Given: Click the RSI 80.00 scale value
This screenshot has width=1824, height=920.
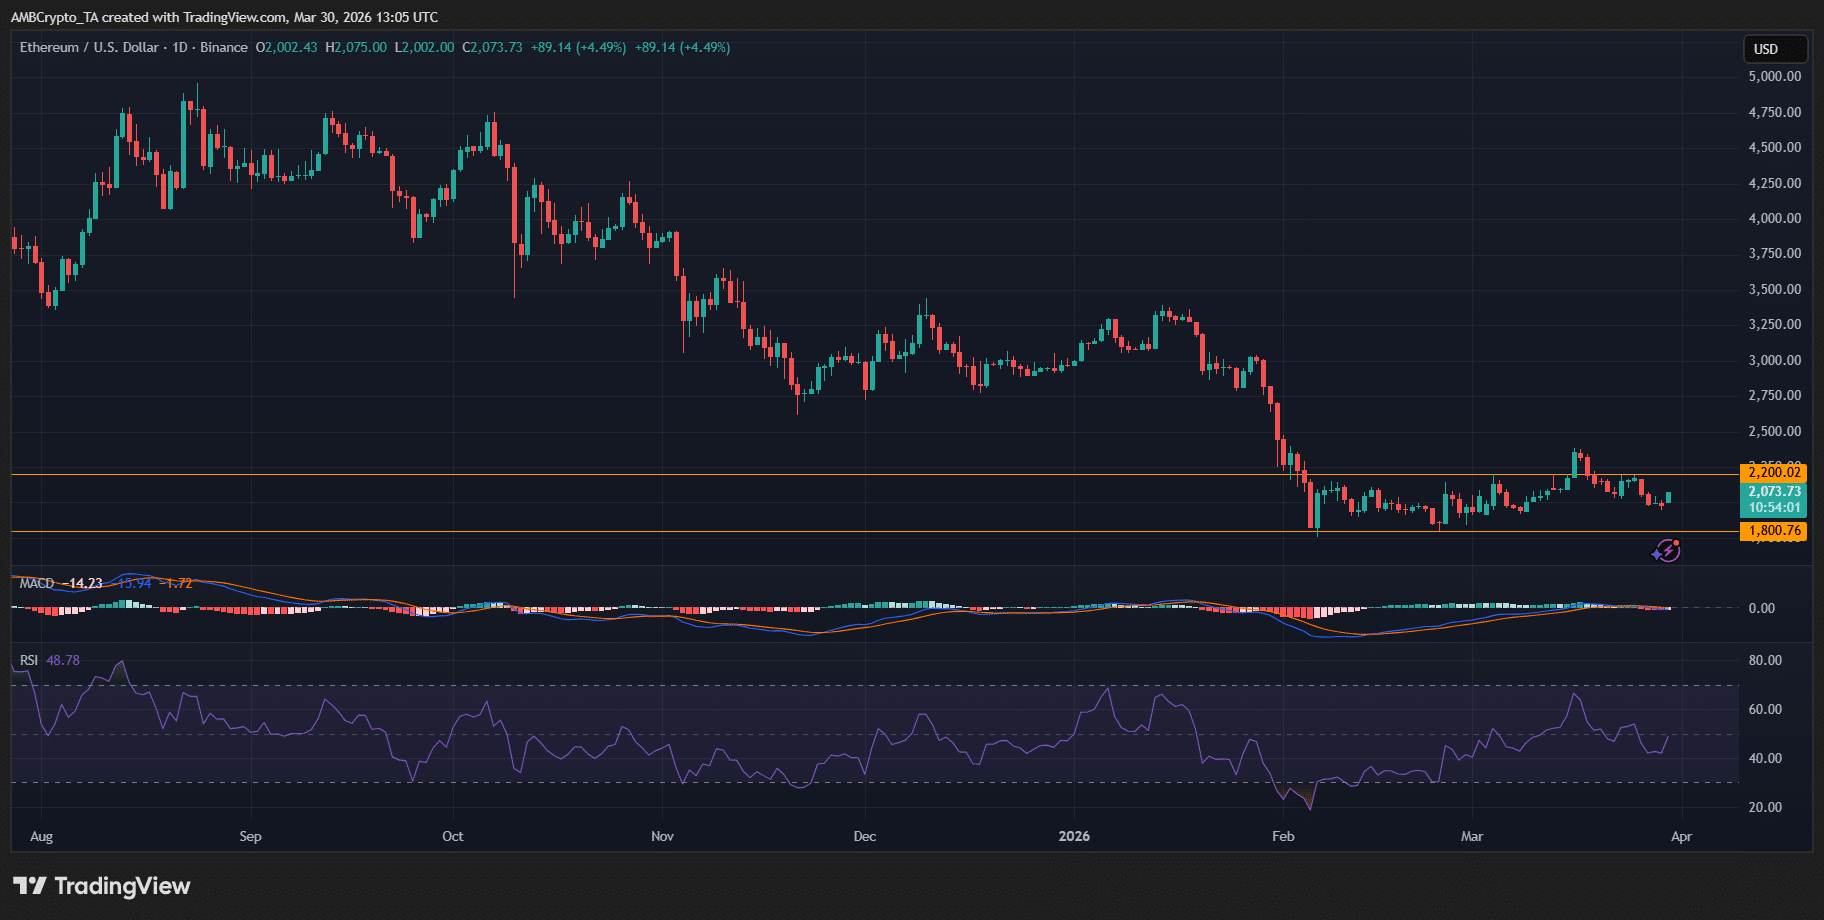Looking at the screenshot, I should click(1765, 660).
